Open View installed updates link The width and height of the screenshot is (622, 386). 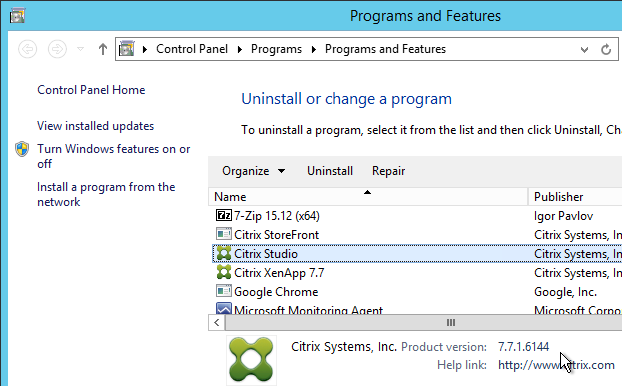point(95,126)
